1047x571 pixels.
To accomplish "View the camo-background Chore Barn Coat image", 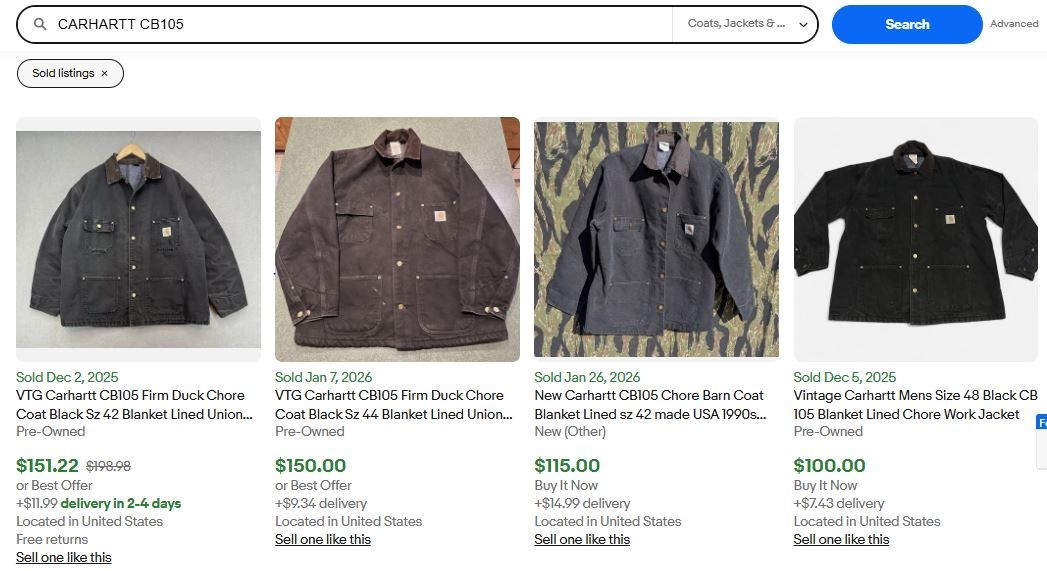I will click(x=656, y=239).
